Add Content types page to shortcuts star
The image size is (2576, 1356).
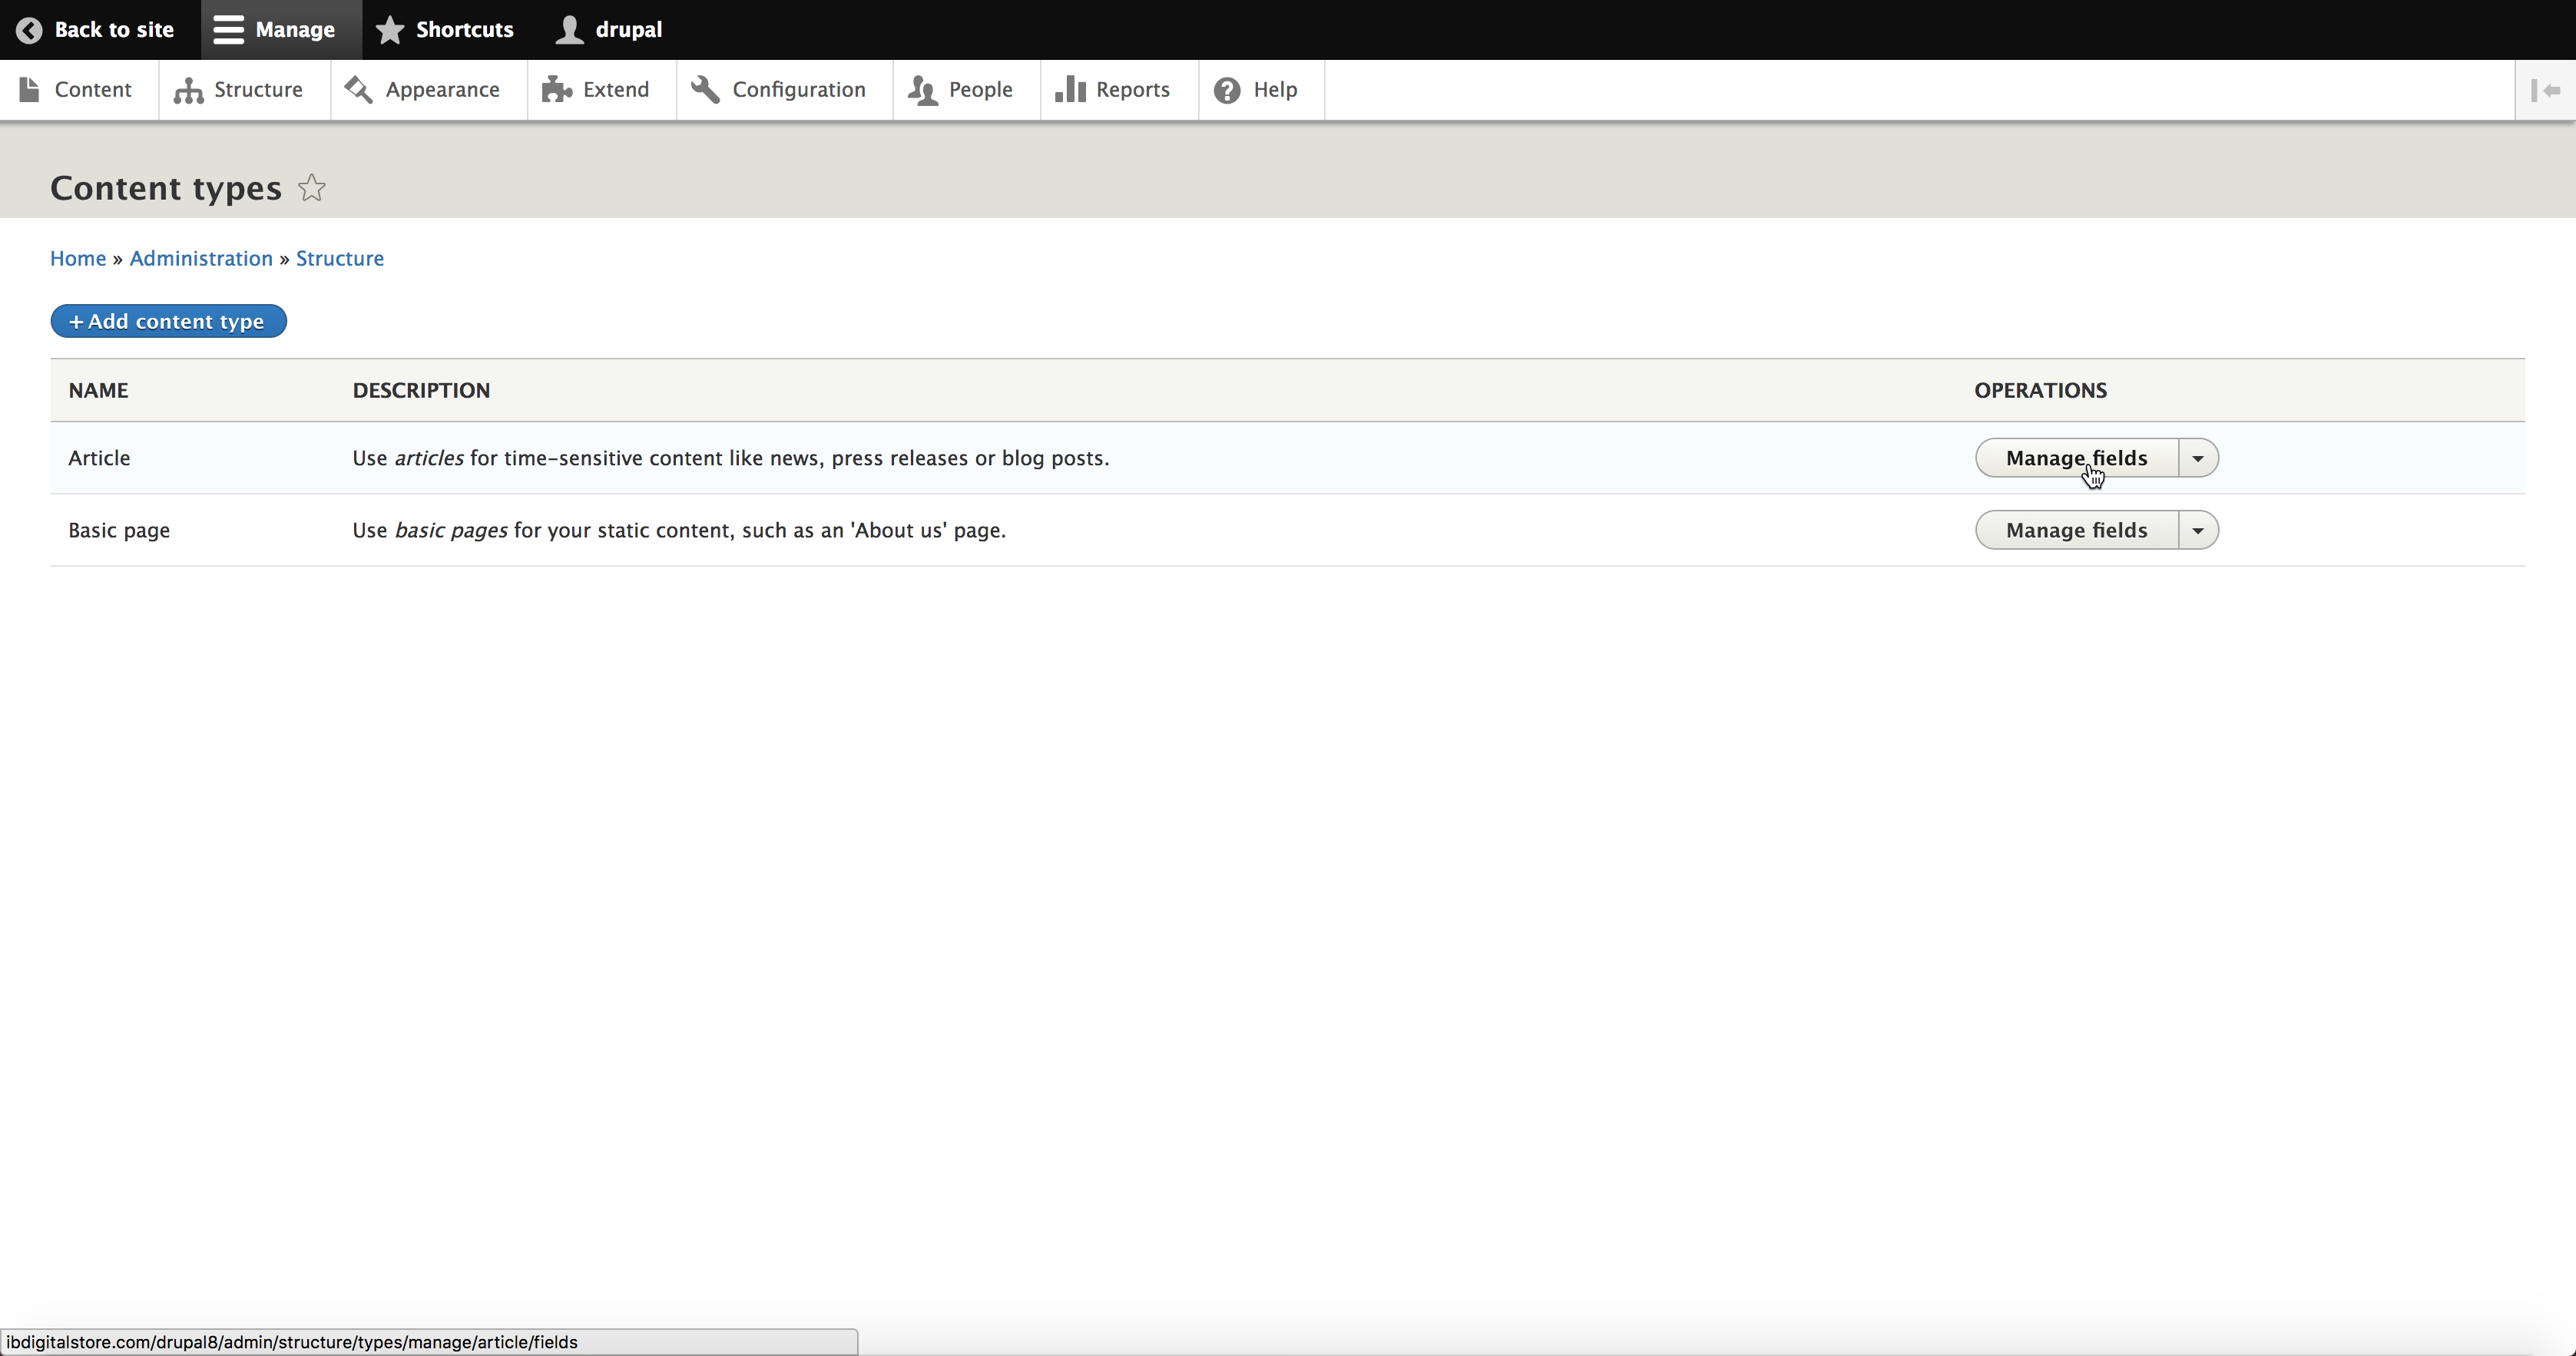pos(312,188)
